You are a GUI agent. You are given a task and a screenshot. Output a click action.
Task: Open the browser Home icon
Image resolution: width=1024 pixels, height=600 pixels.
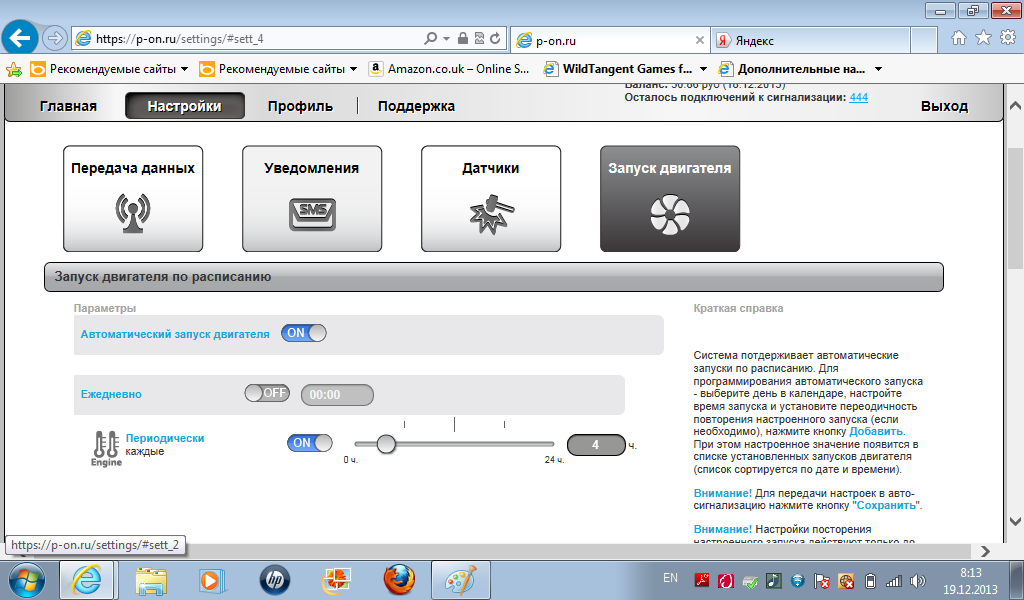[959, 39]
